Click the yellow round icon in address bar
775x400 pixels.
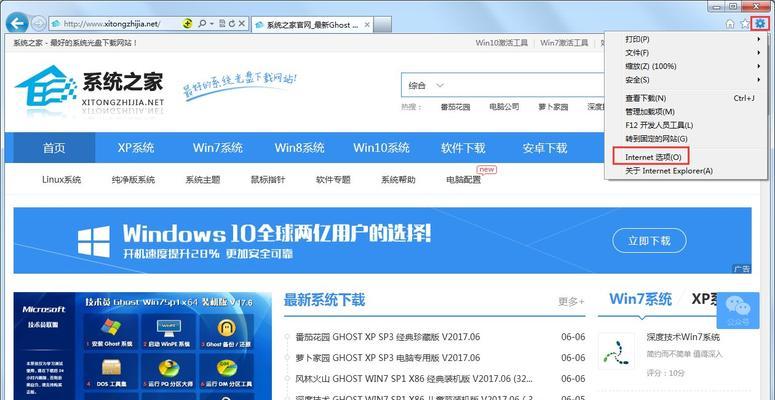coord(187,23)
